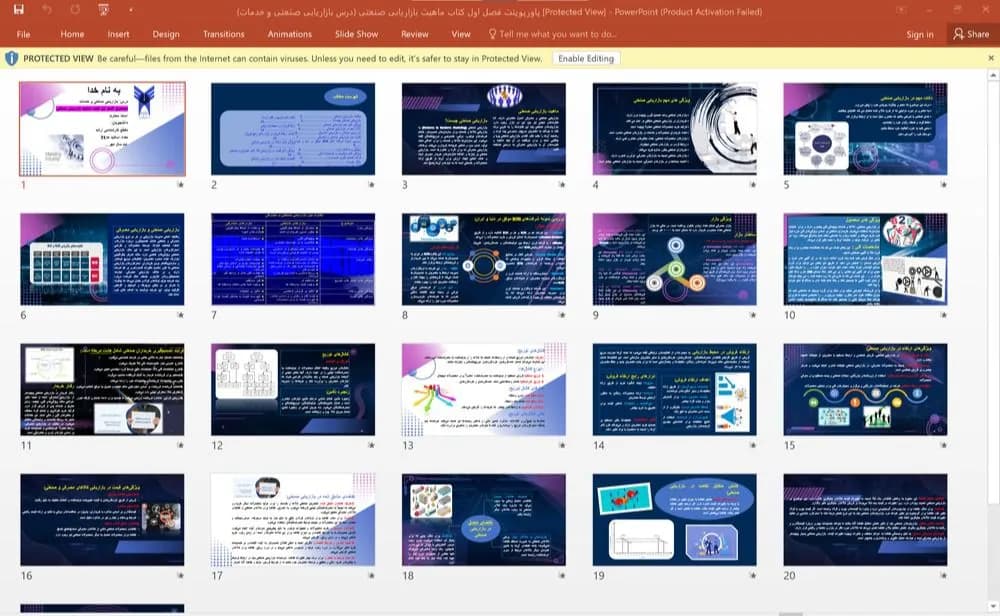The width and height of the screenshot is (1000, 616).
Task: Open the Design tab
Action: click(166, 34)
